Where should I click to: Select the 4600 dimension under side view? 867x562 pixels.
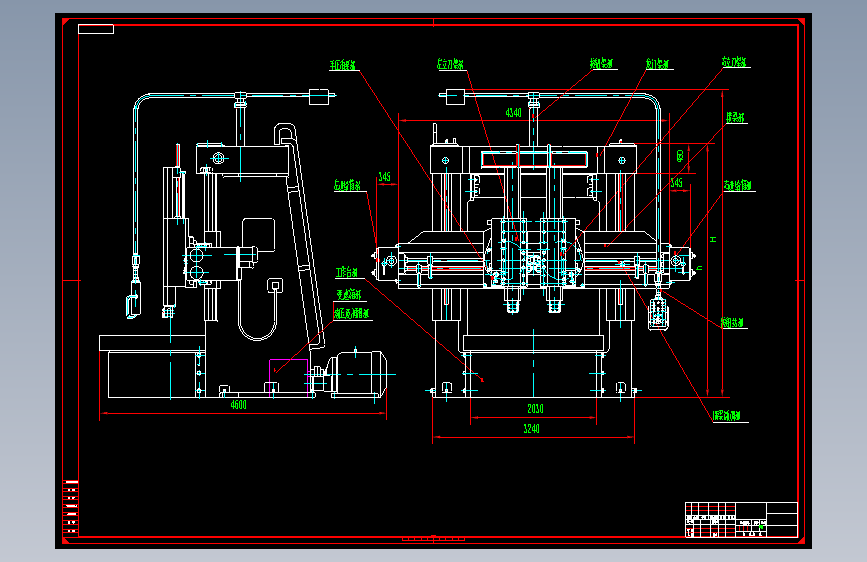point(238,405)
